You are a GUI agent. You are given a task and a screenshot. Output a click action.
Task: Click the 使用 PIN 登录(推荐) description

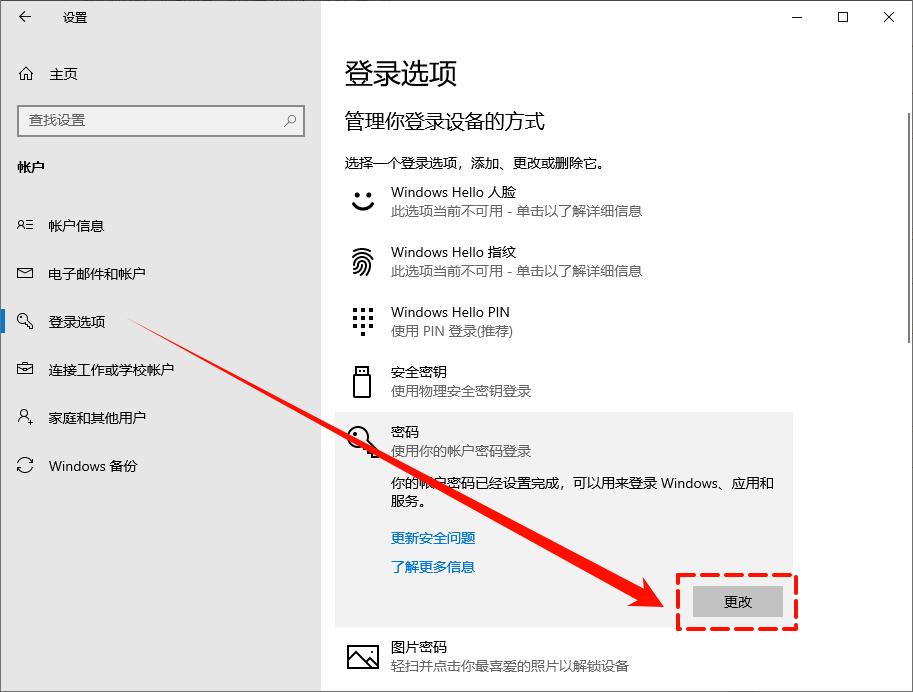(x=451, y=331)
